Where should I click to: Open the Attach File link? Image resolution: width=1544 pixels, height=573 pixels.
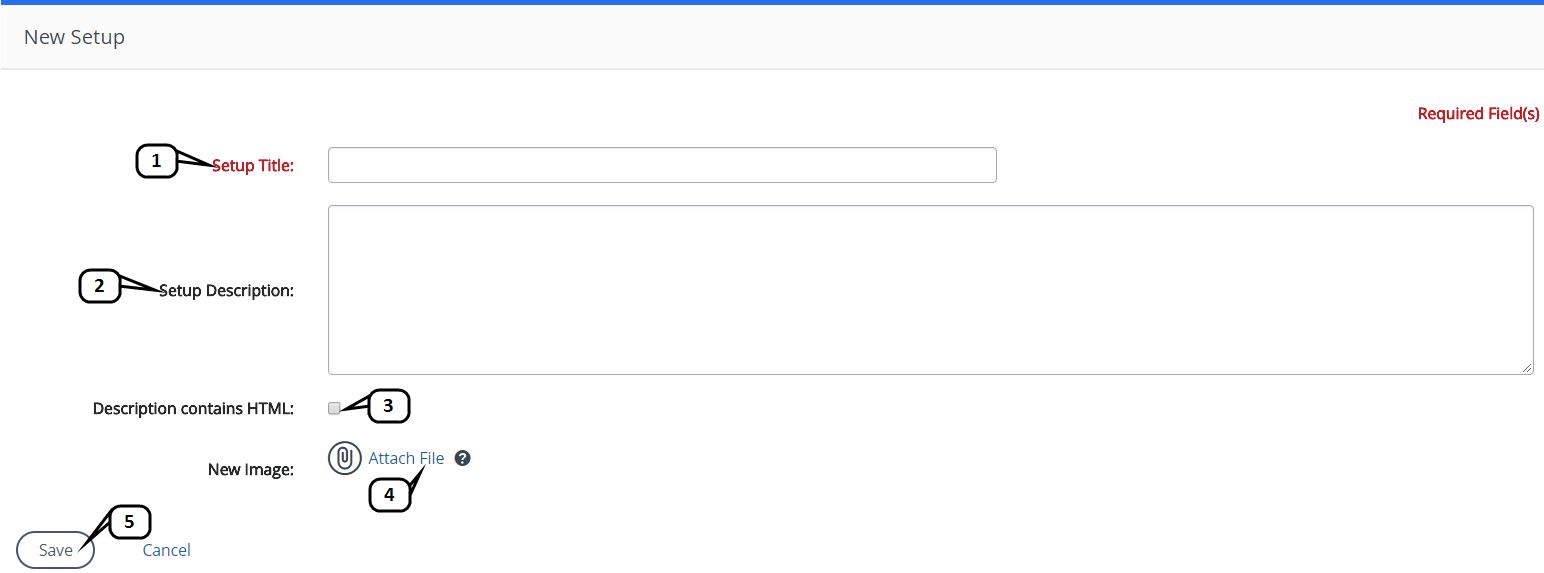click(406, 458)
